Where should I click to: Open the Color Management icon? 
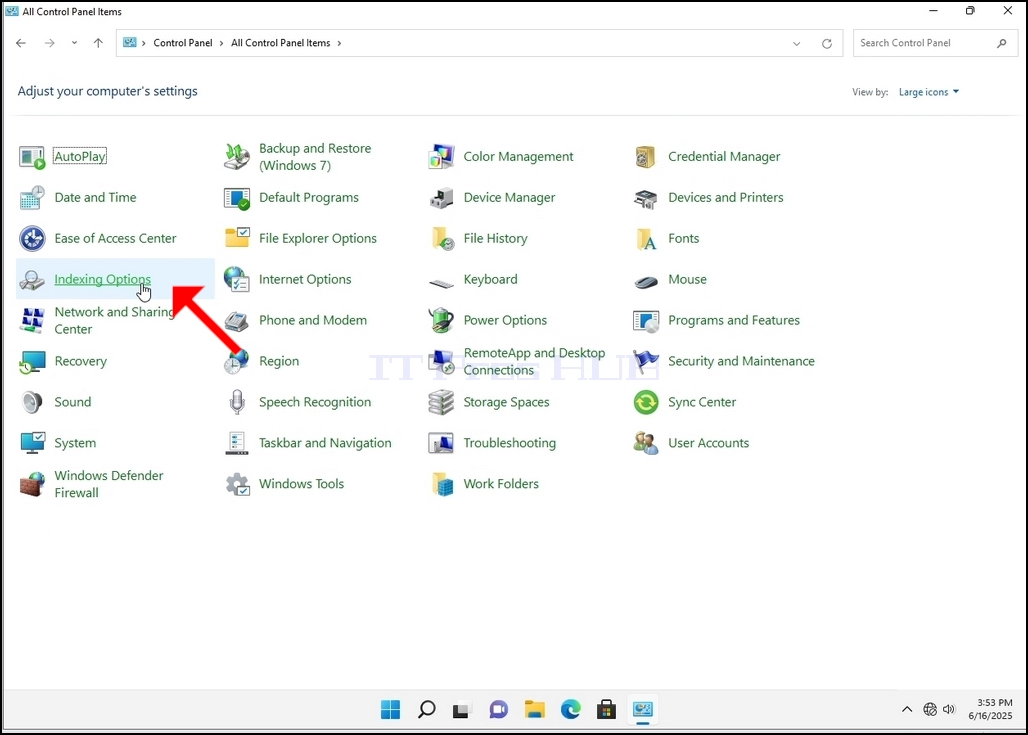441,157
